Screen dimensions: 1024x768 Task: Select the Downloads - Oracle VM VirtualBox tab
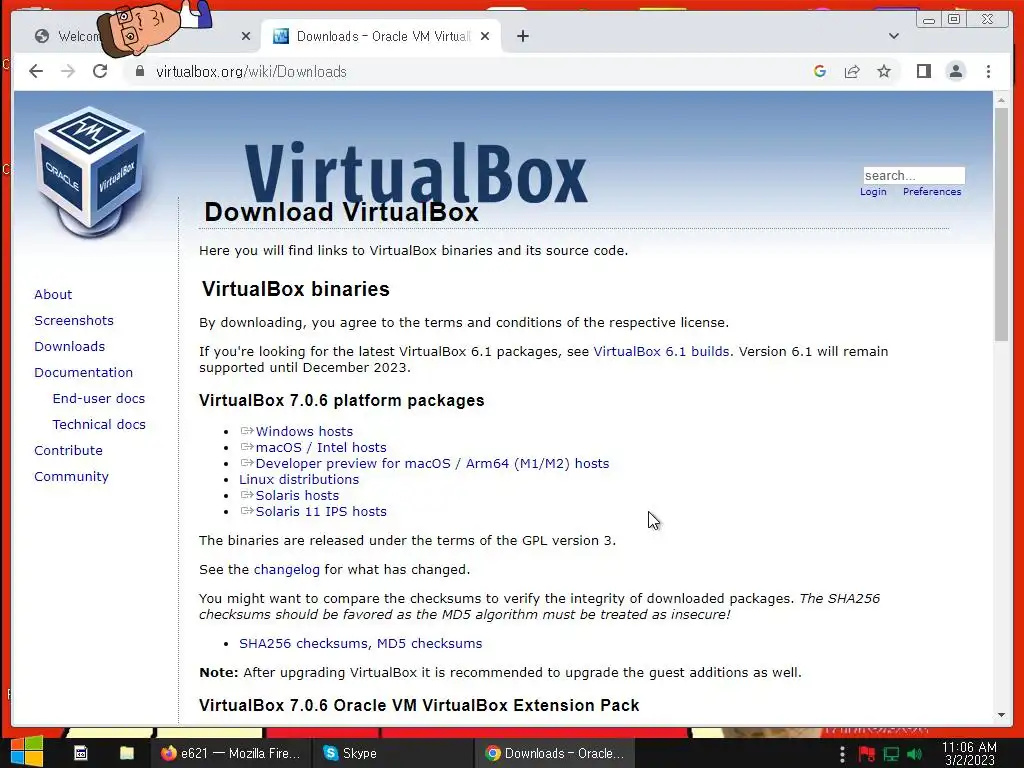(381, 37)
